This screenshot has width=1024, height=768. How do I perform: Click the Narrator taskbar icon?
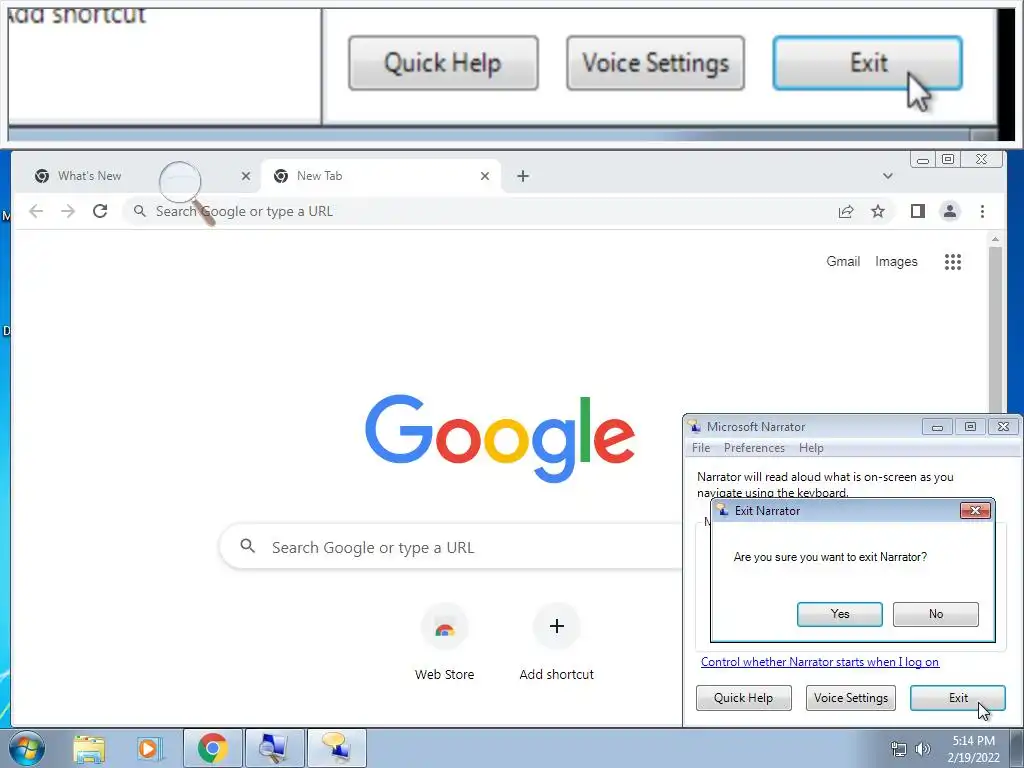pyautogui.click(x=336, y=748)
